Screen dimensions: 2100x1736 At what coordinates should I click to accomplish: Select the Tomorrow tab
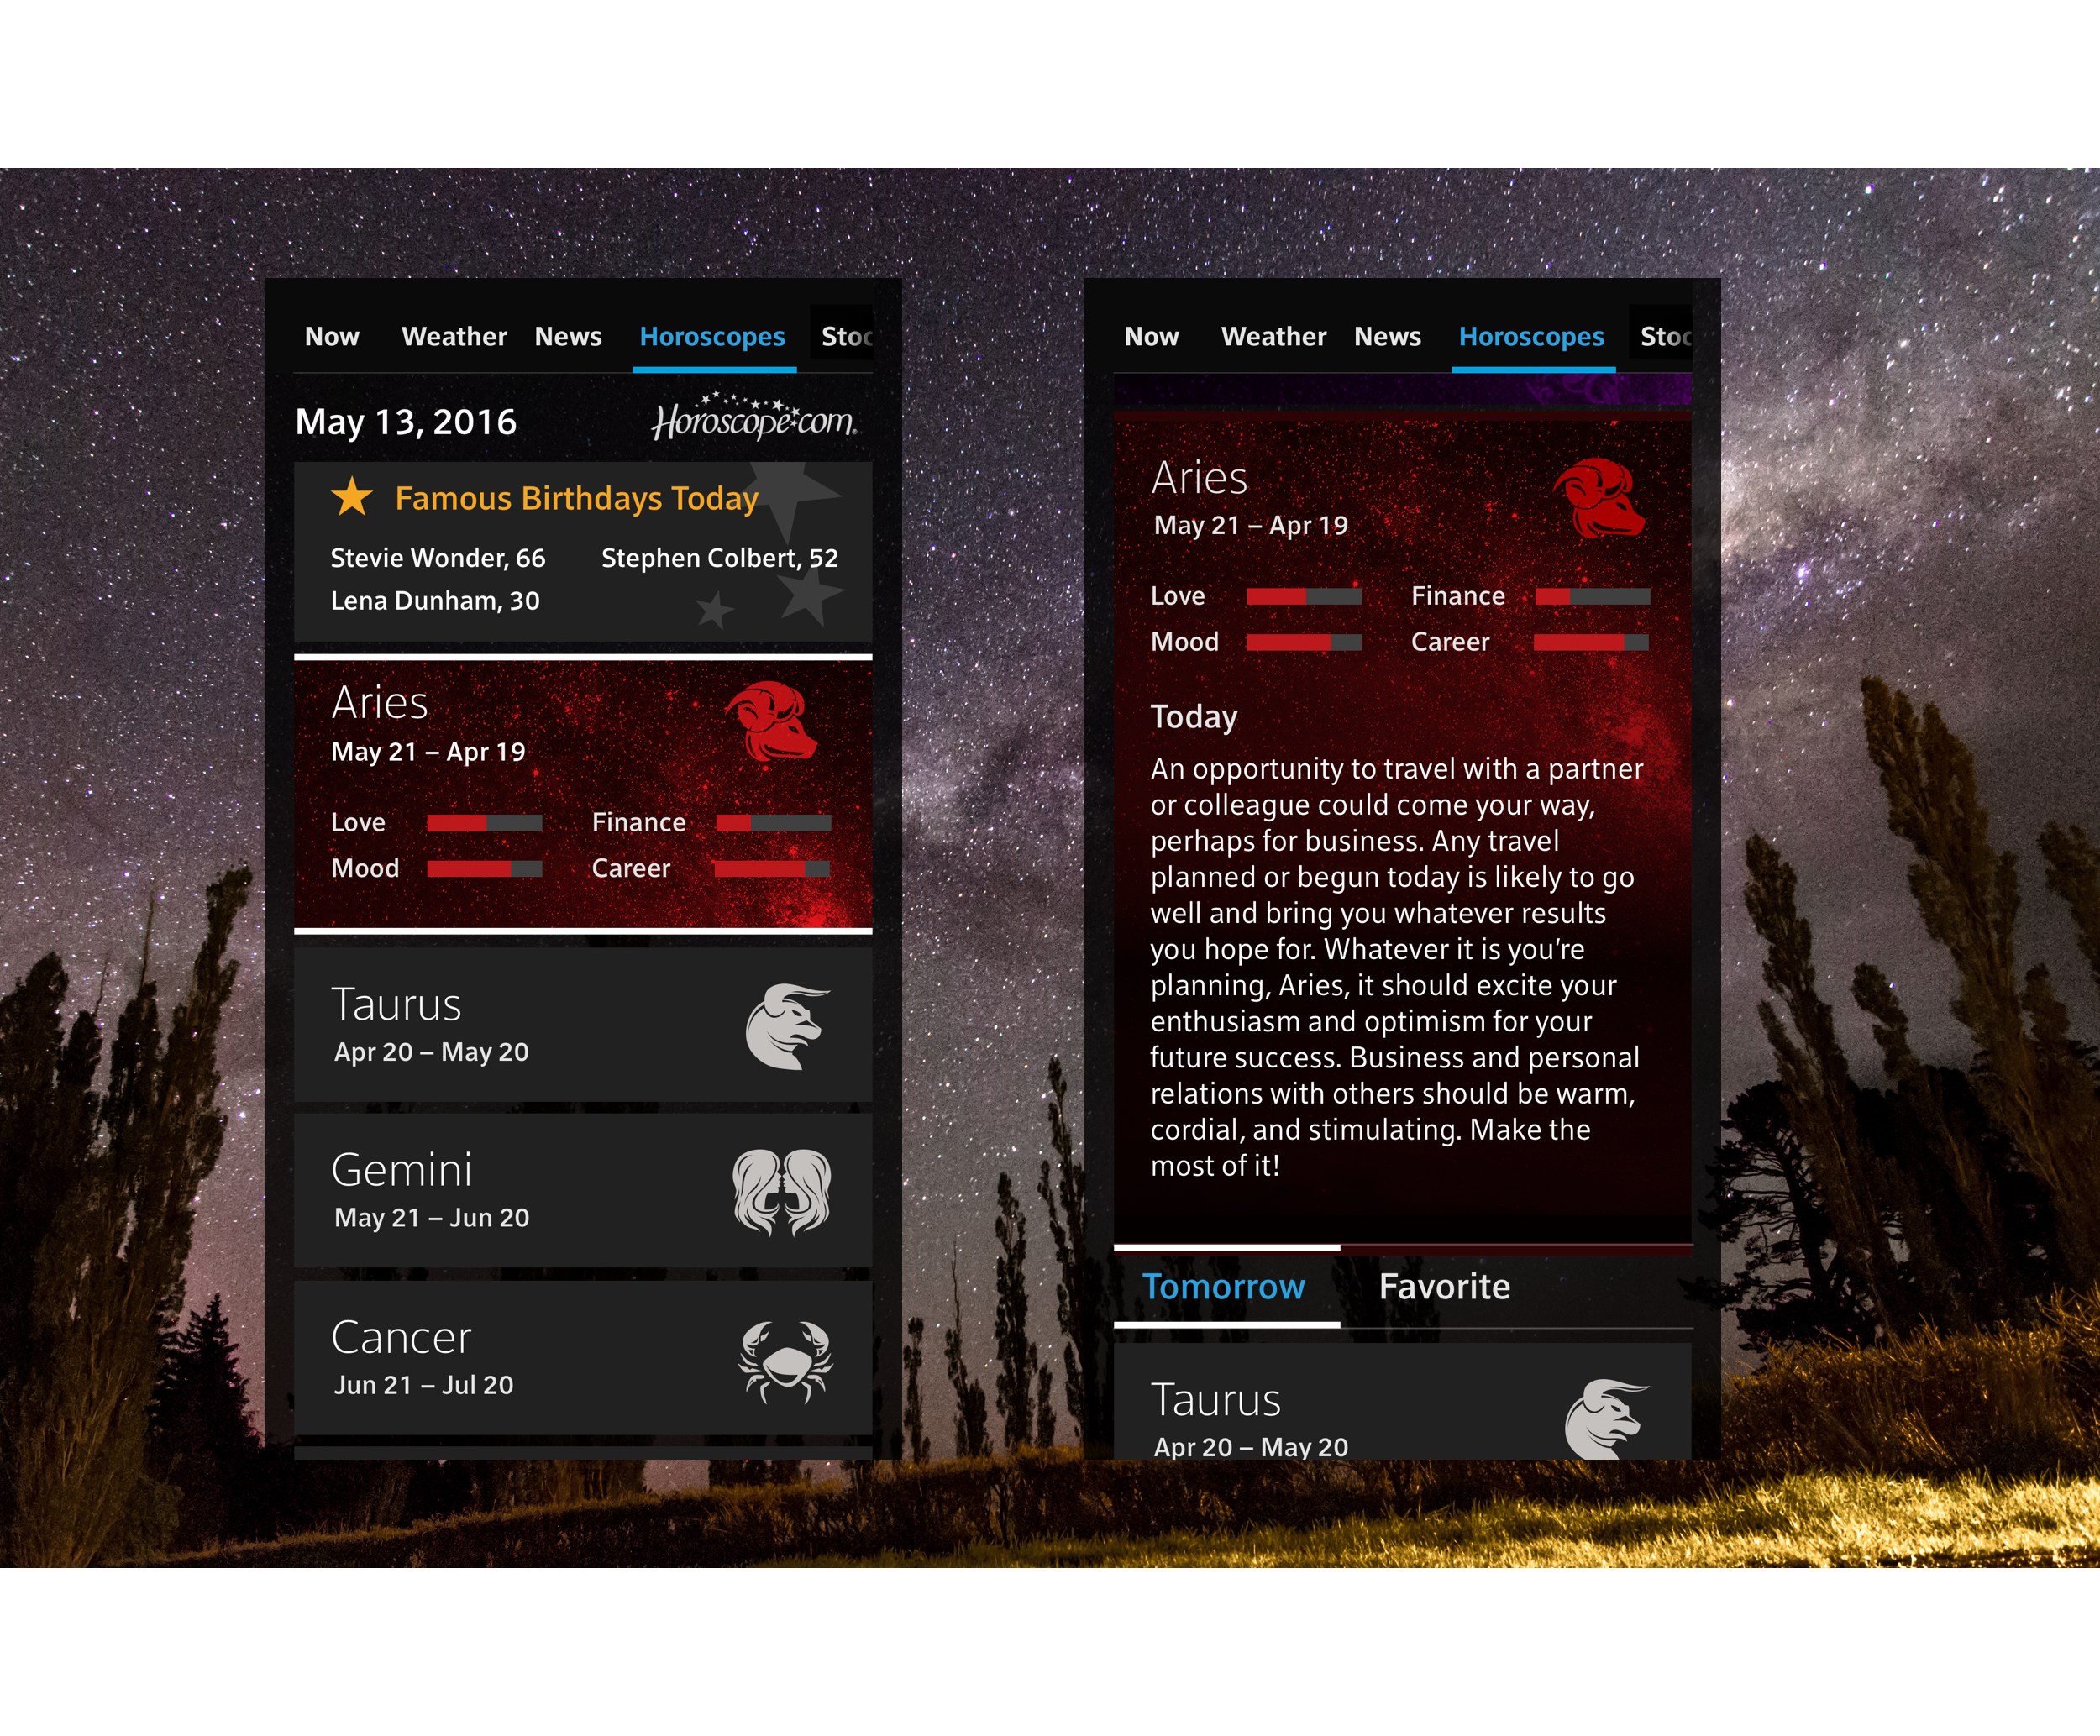tap(1223, 1286)
